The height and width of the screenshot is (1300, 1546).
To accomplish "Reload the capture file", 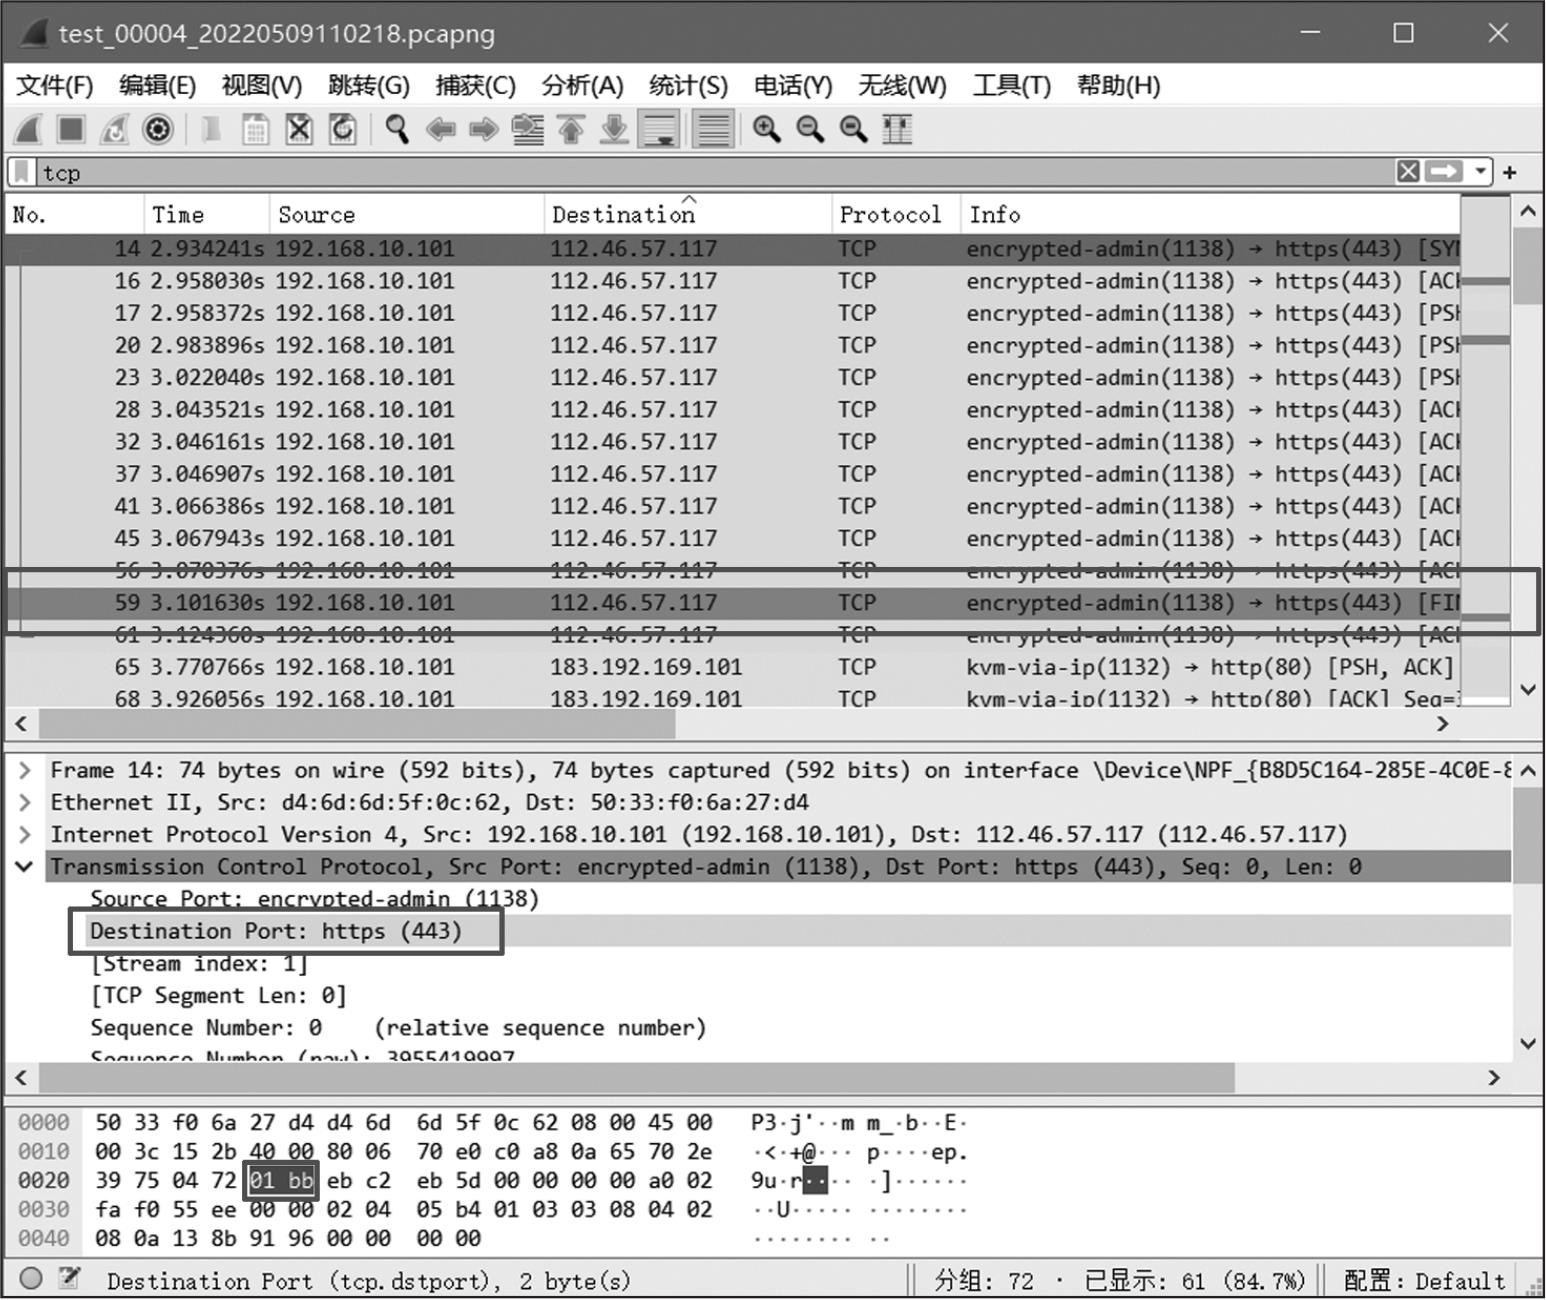I will (343, 129).
